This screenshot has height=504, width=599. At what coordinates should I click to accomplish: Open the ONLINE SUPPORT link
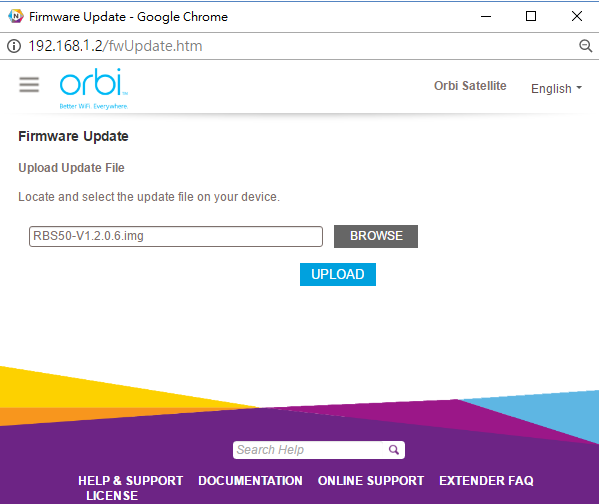click(371, 480)
